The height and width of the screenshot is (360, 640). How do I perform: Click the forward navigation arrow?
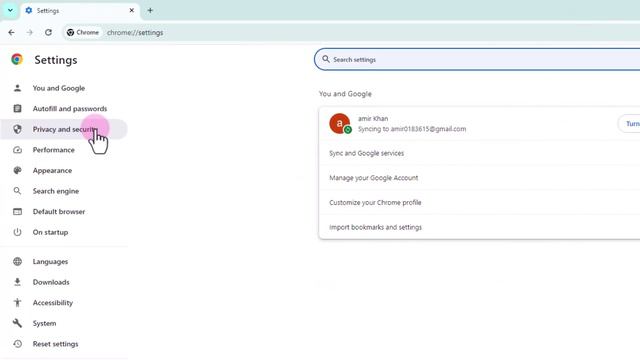click(x=30, y=32)
